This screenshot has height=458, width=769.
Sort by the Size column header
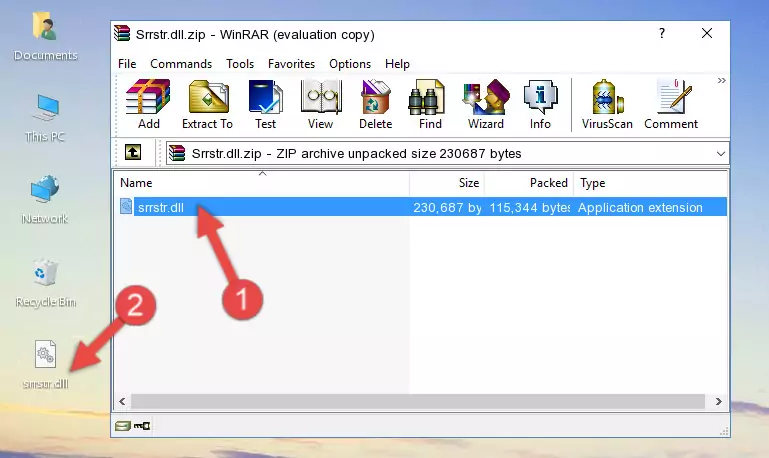tap(447, 183)
